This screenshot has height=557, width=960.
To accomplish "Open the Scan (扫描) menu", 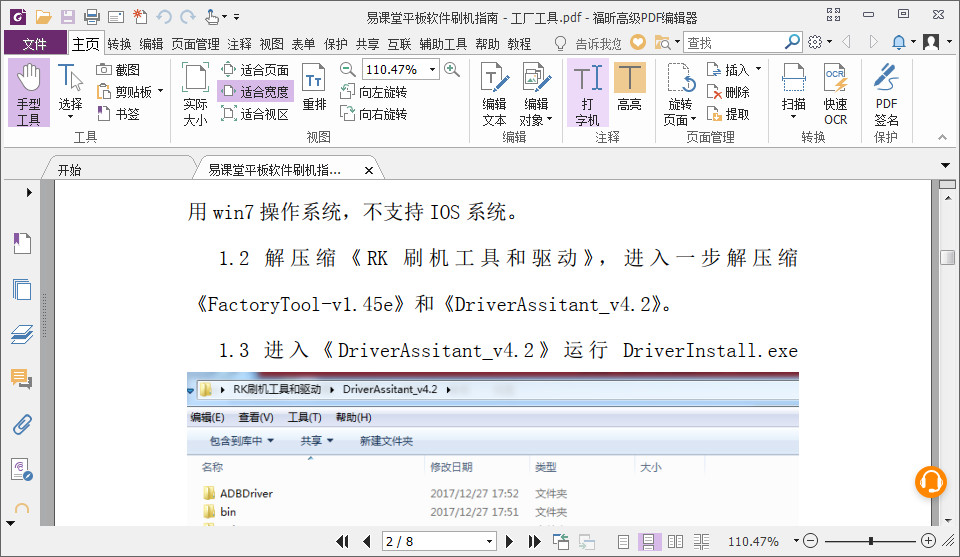I will point(793,91).
